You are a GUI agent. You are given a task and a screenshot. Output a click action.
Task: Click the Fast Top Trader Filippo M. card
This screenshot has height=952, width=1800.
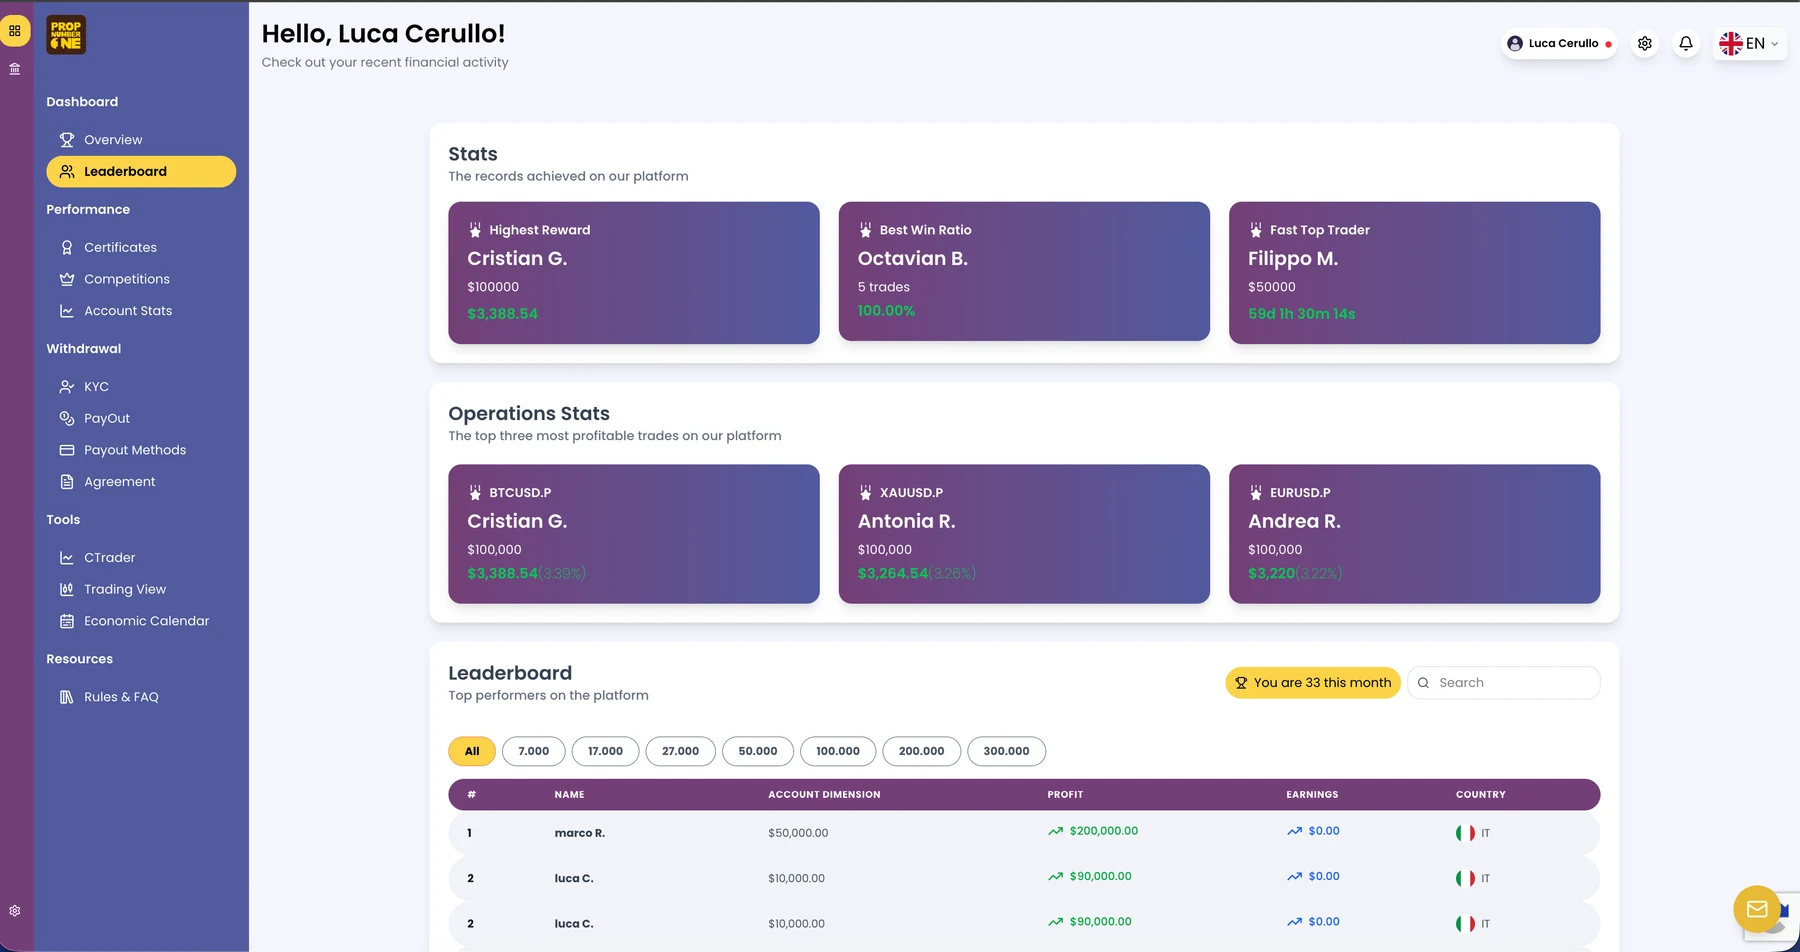point(1415,273)
